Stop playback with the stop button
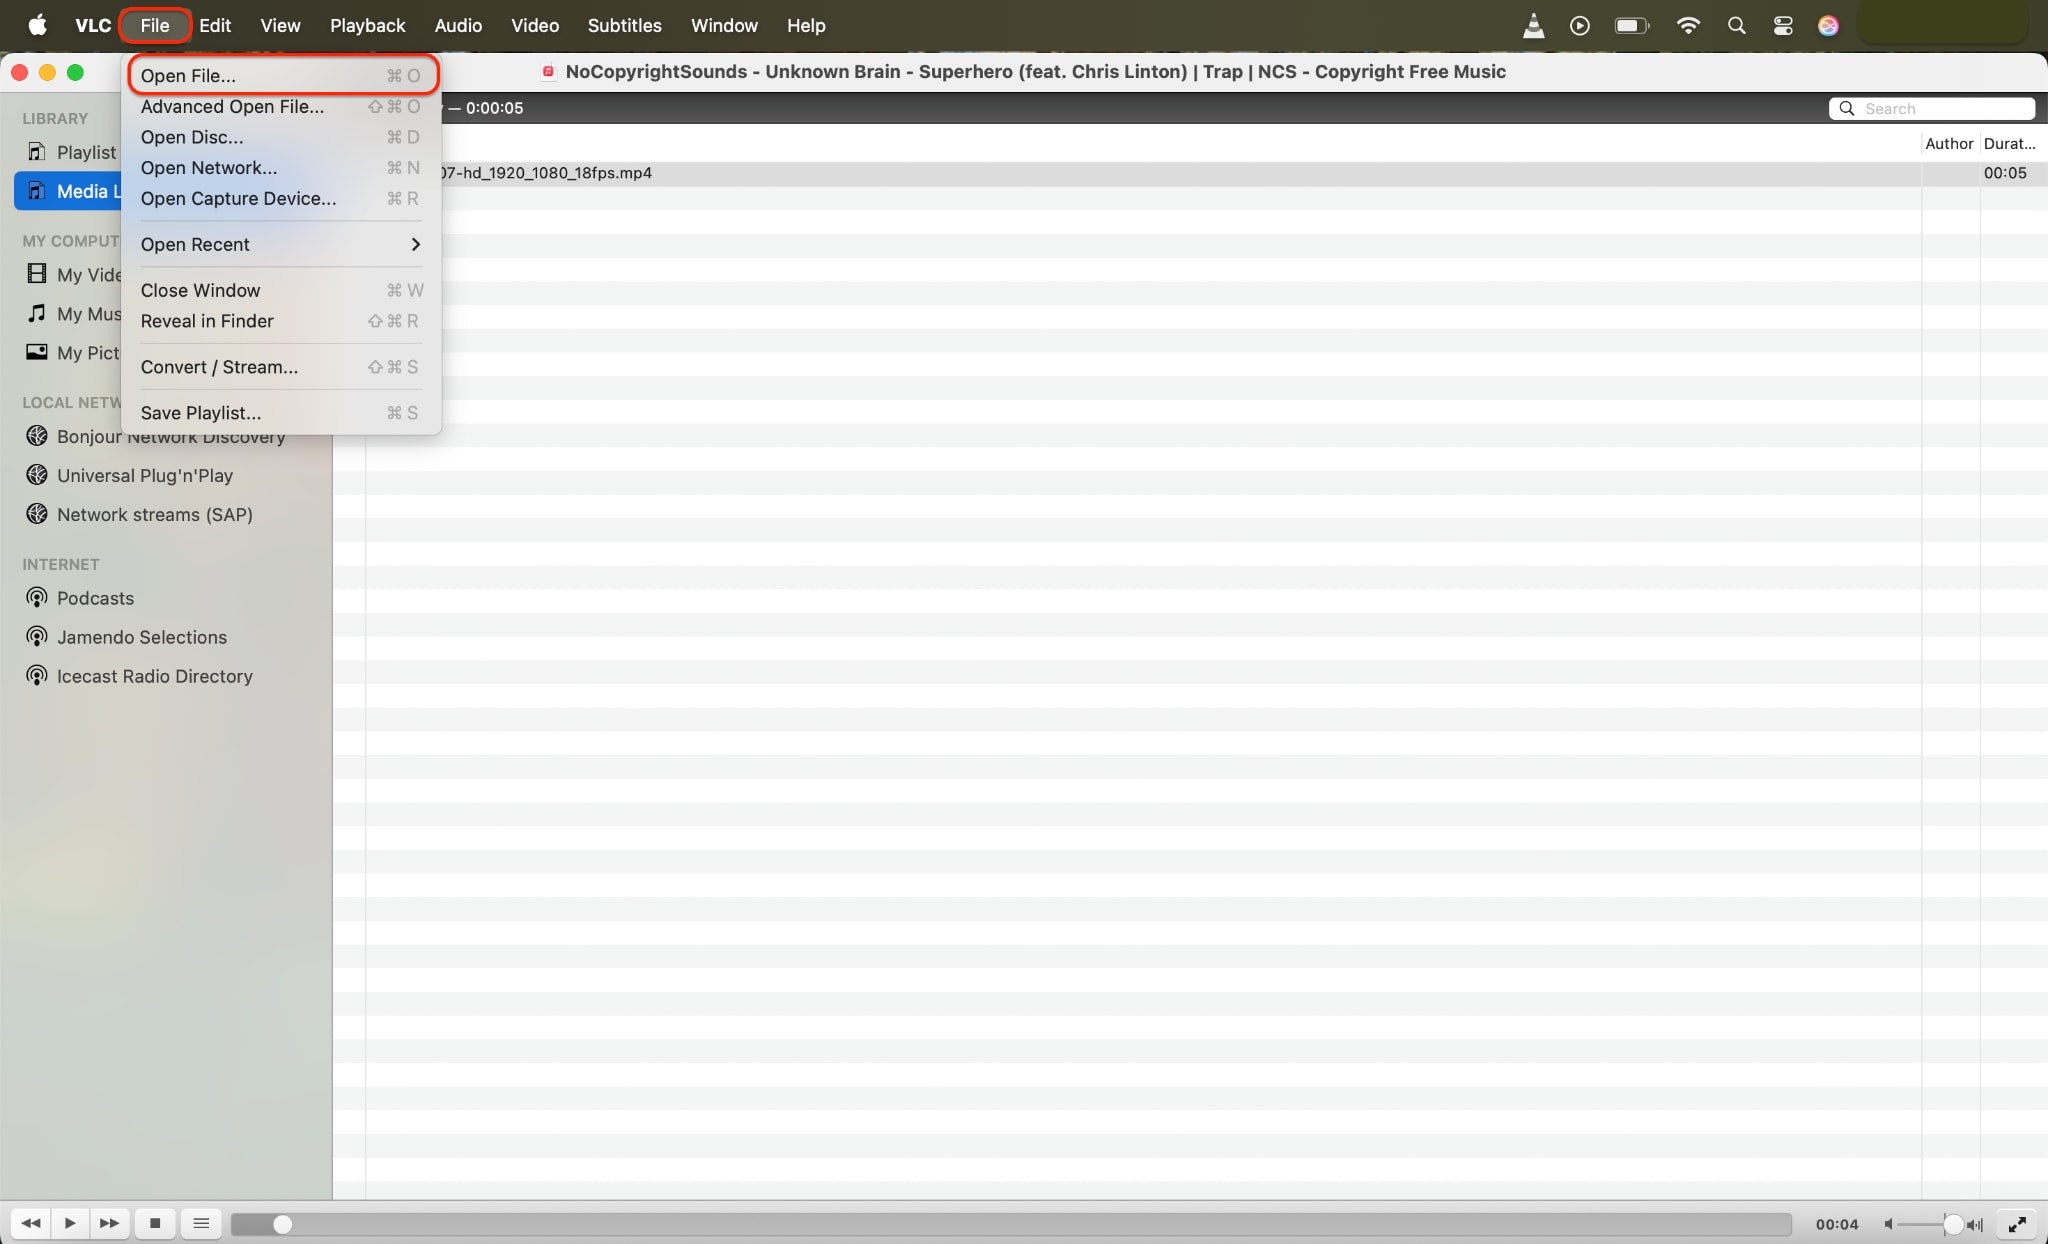 [155, 1223]
